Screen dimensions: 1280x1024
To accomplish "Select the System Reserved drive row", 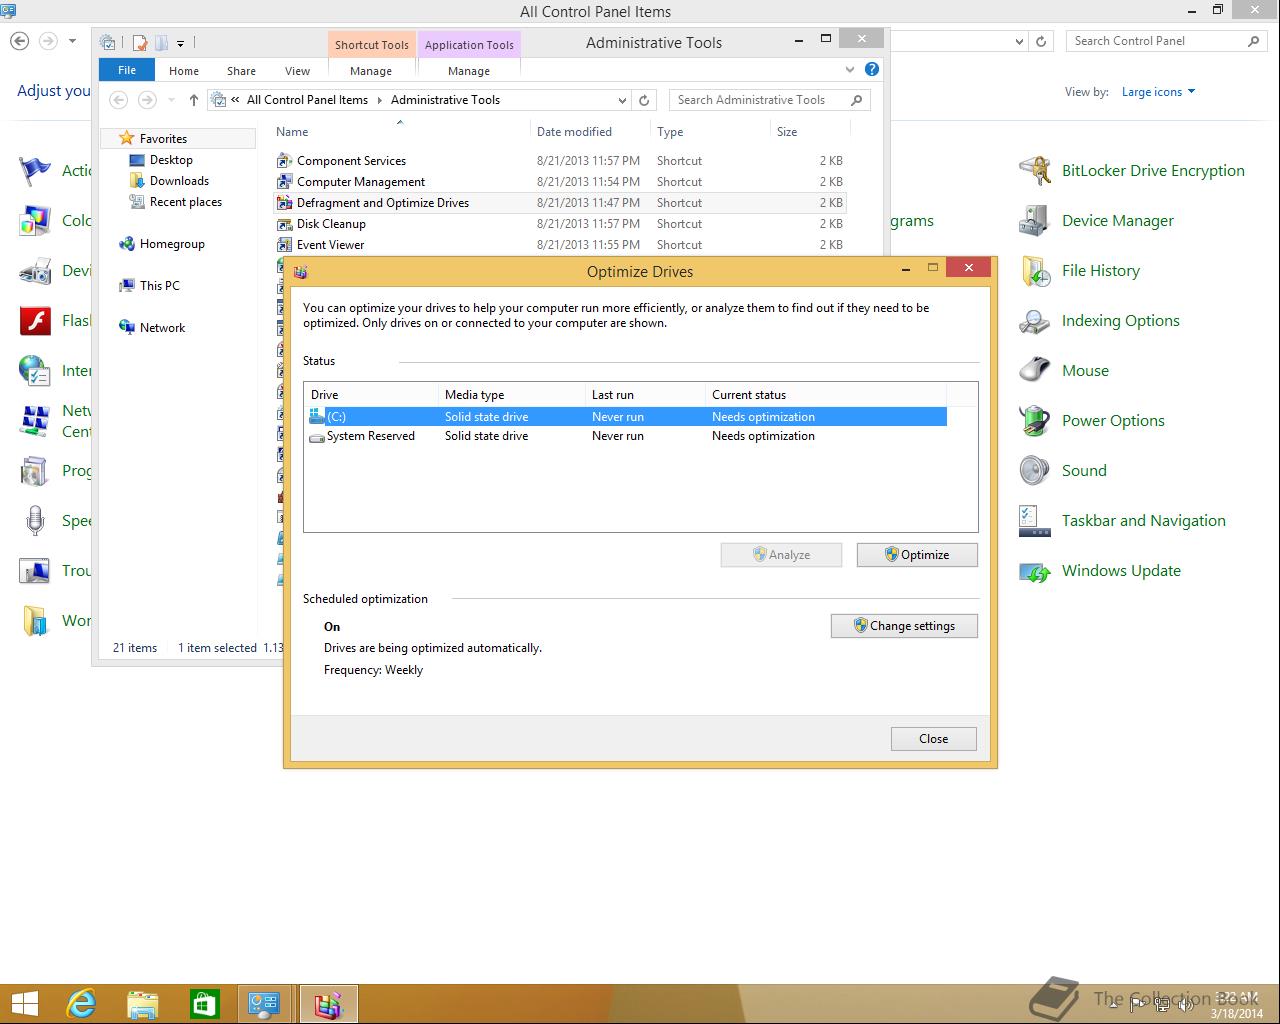I will [x=626, y=436].
